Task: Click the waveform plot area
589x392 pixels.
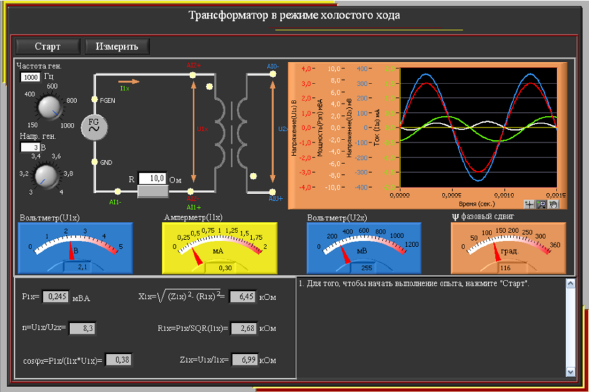Action: tap(479, 128)
